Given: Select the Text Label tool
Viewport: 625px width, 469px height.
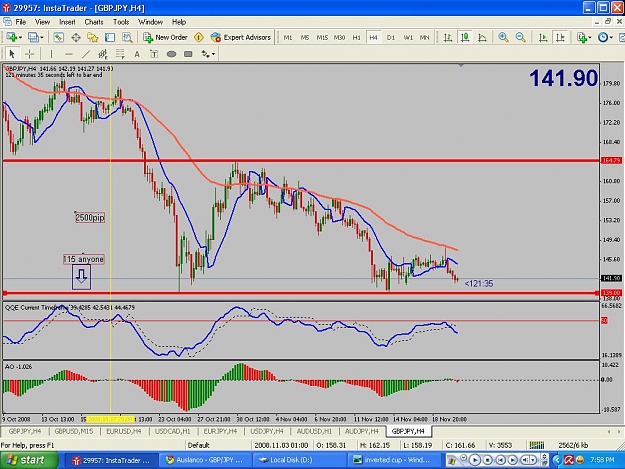Looking at the screenshot, I should [154, 54].
